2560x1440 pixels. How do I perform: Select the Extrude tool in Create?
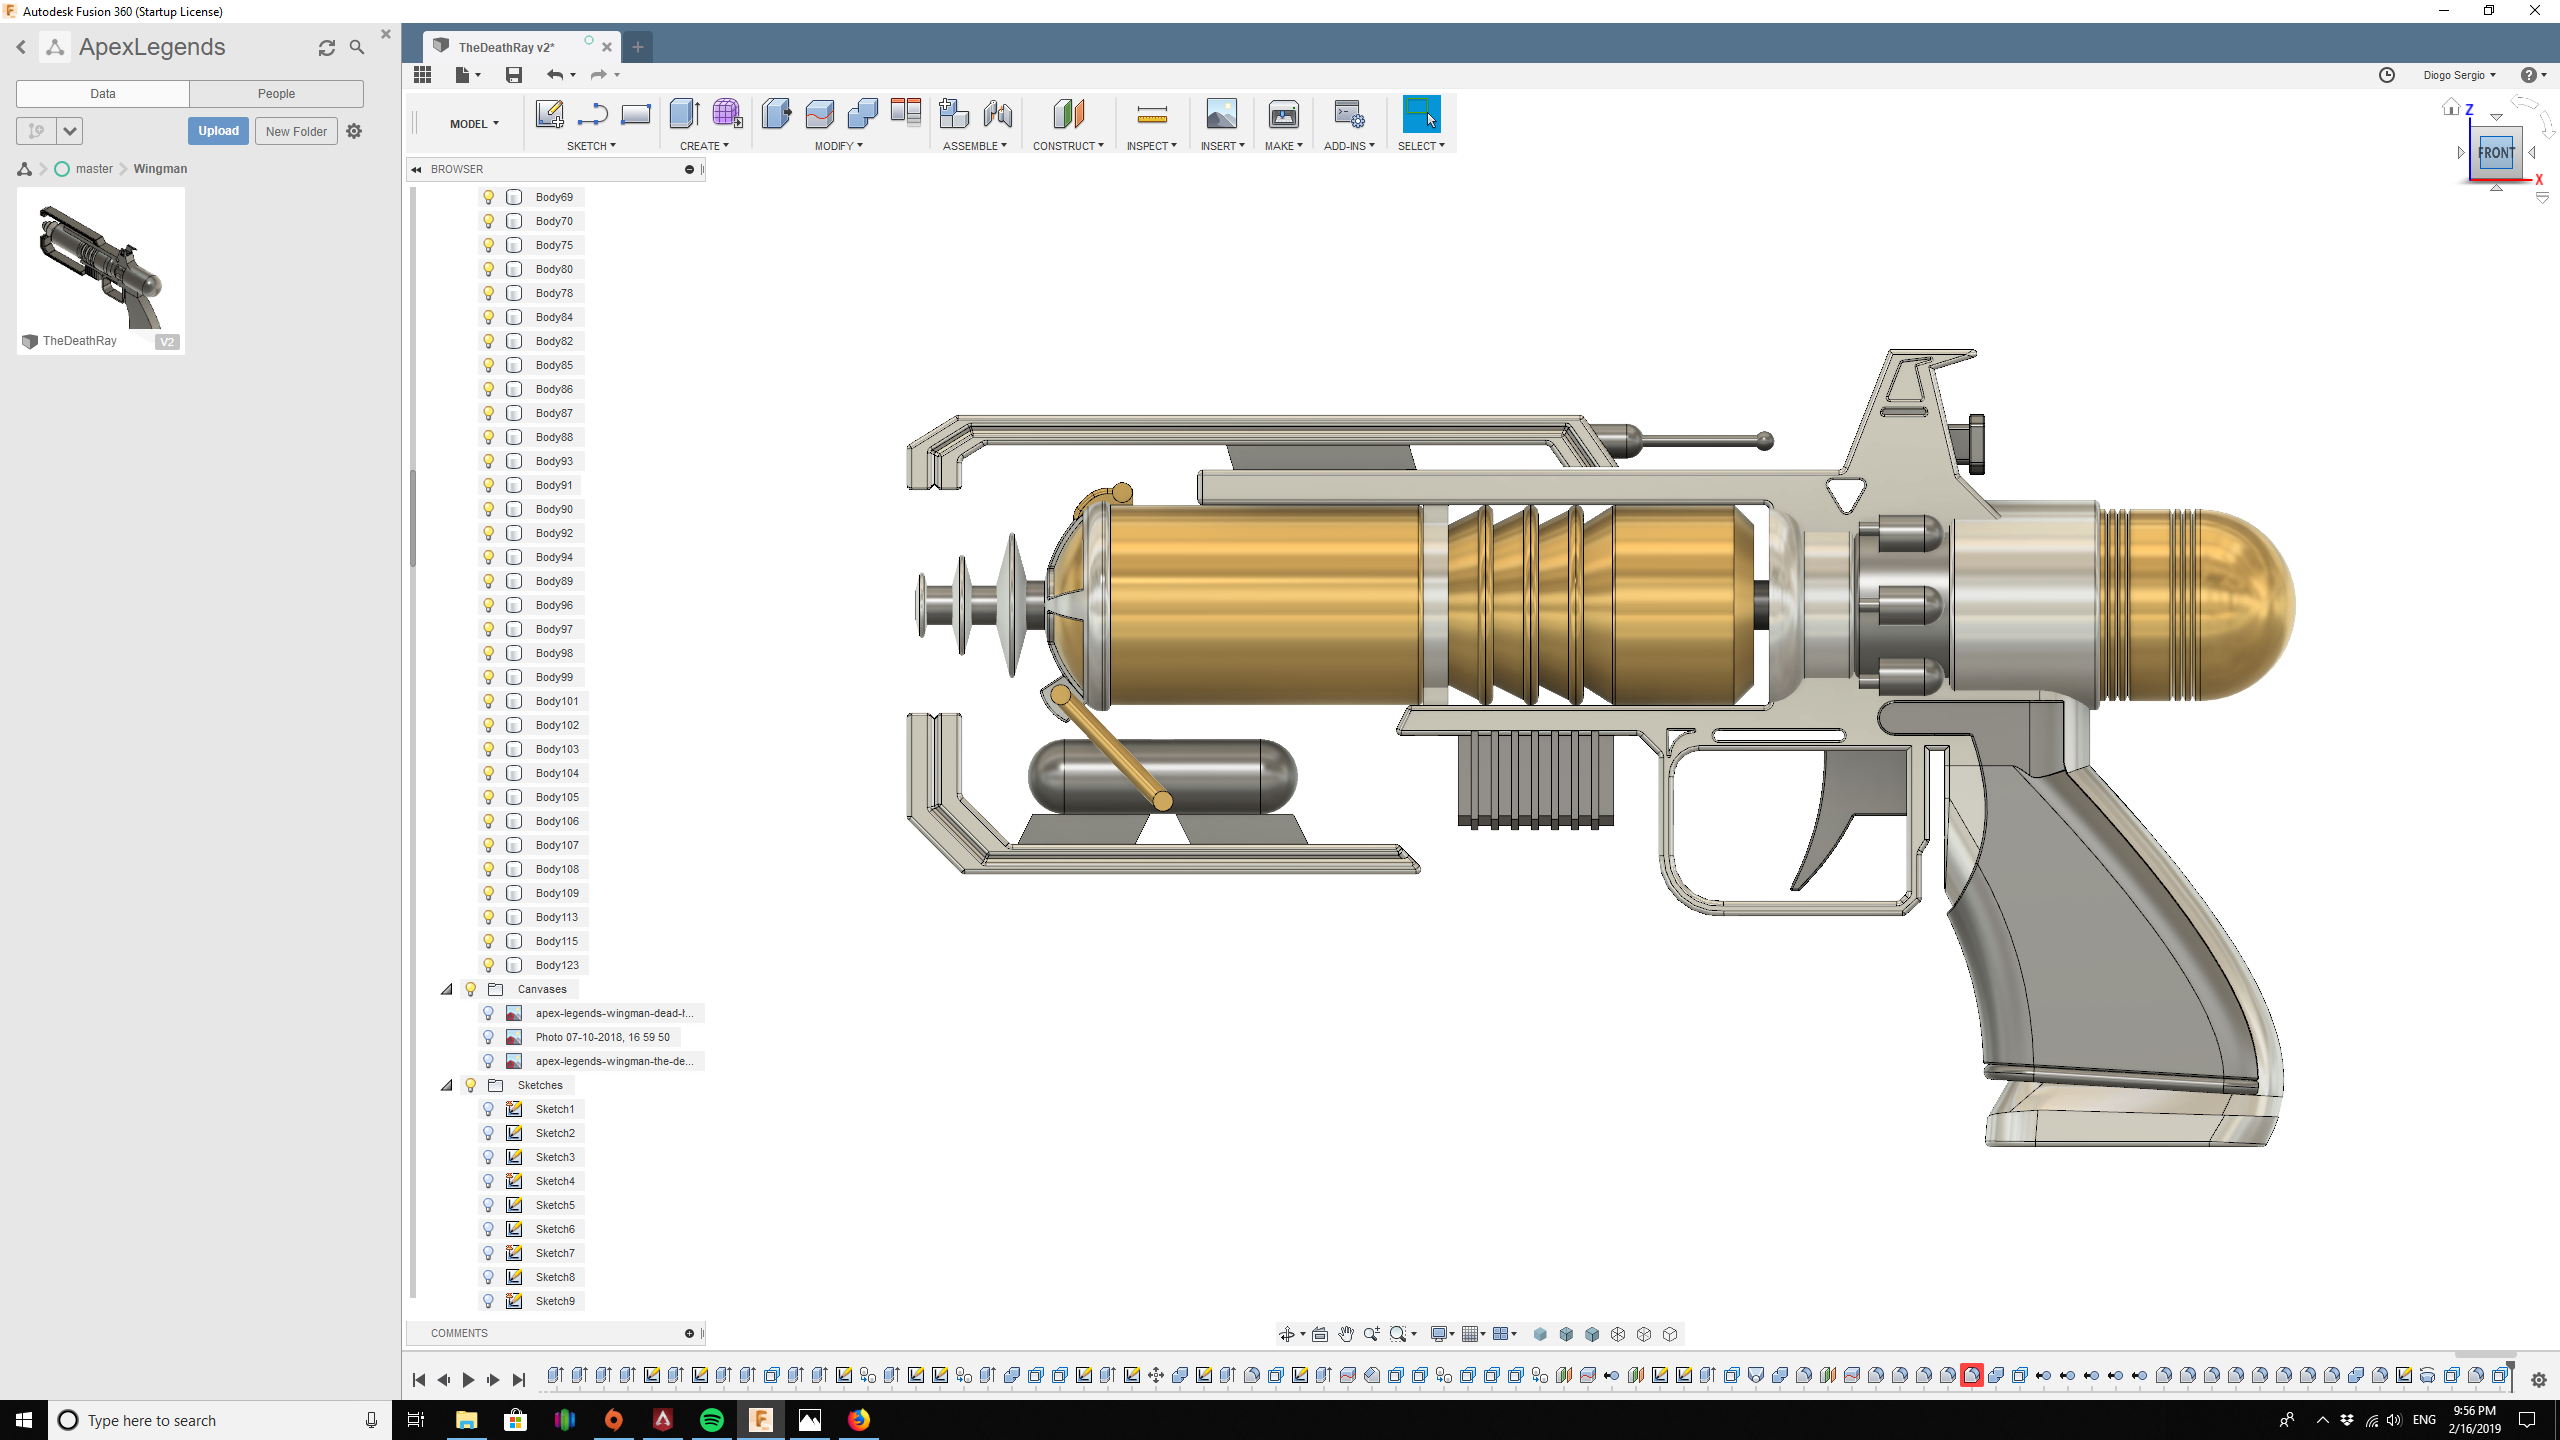click(684, 114)
